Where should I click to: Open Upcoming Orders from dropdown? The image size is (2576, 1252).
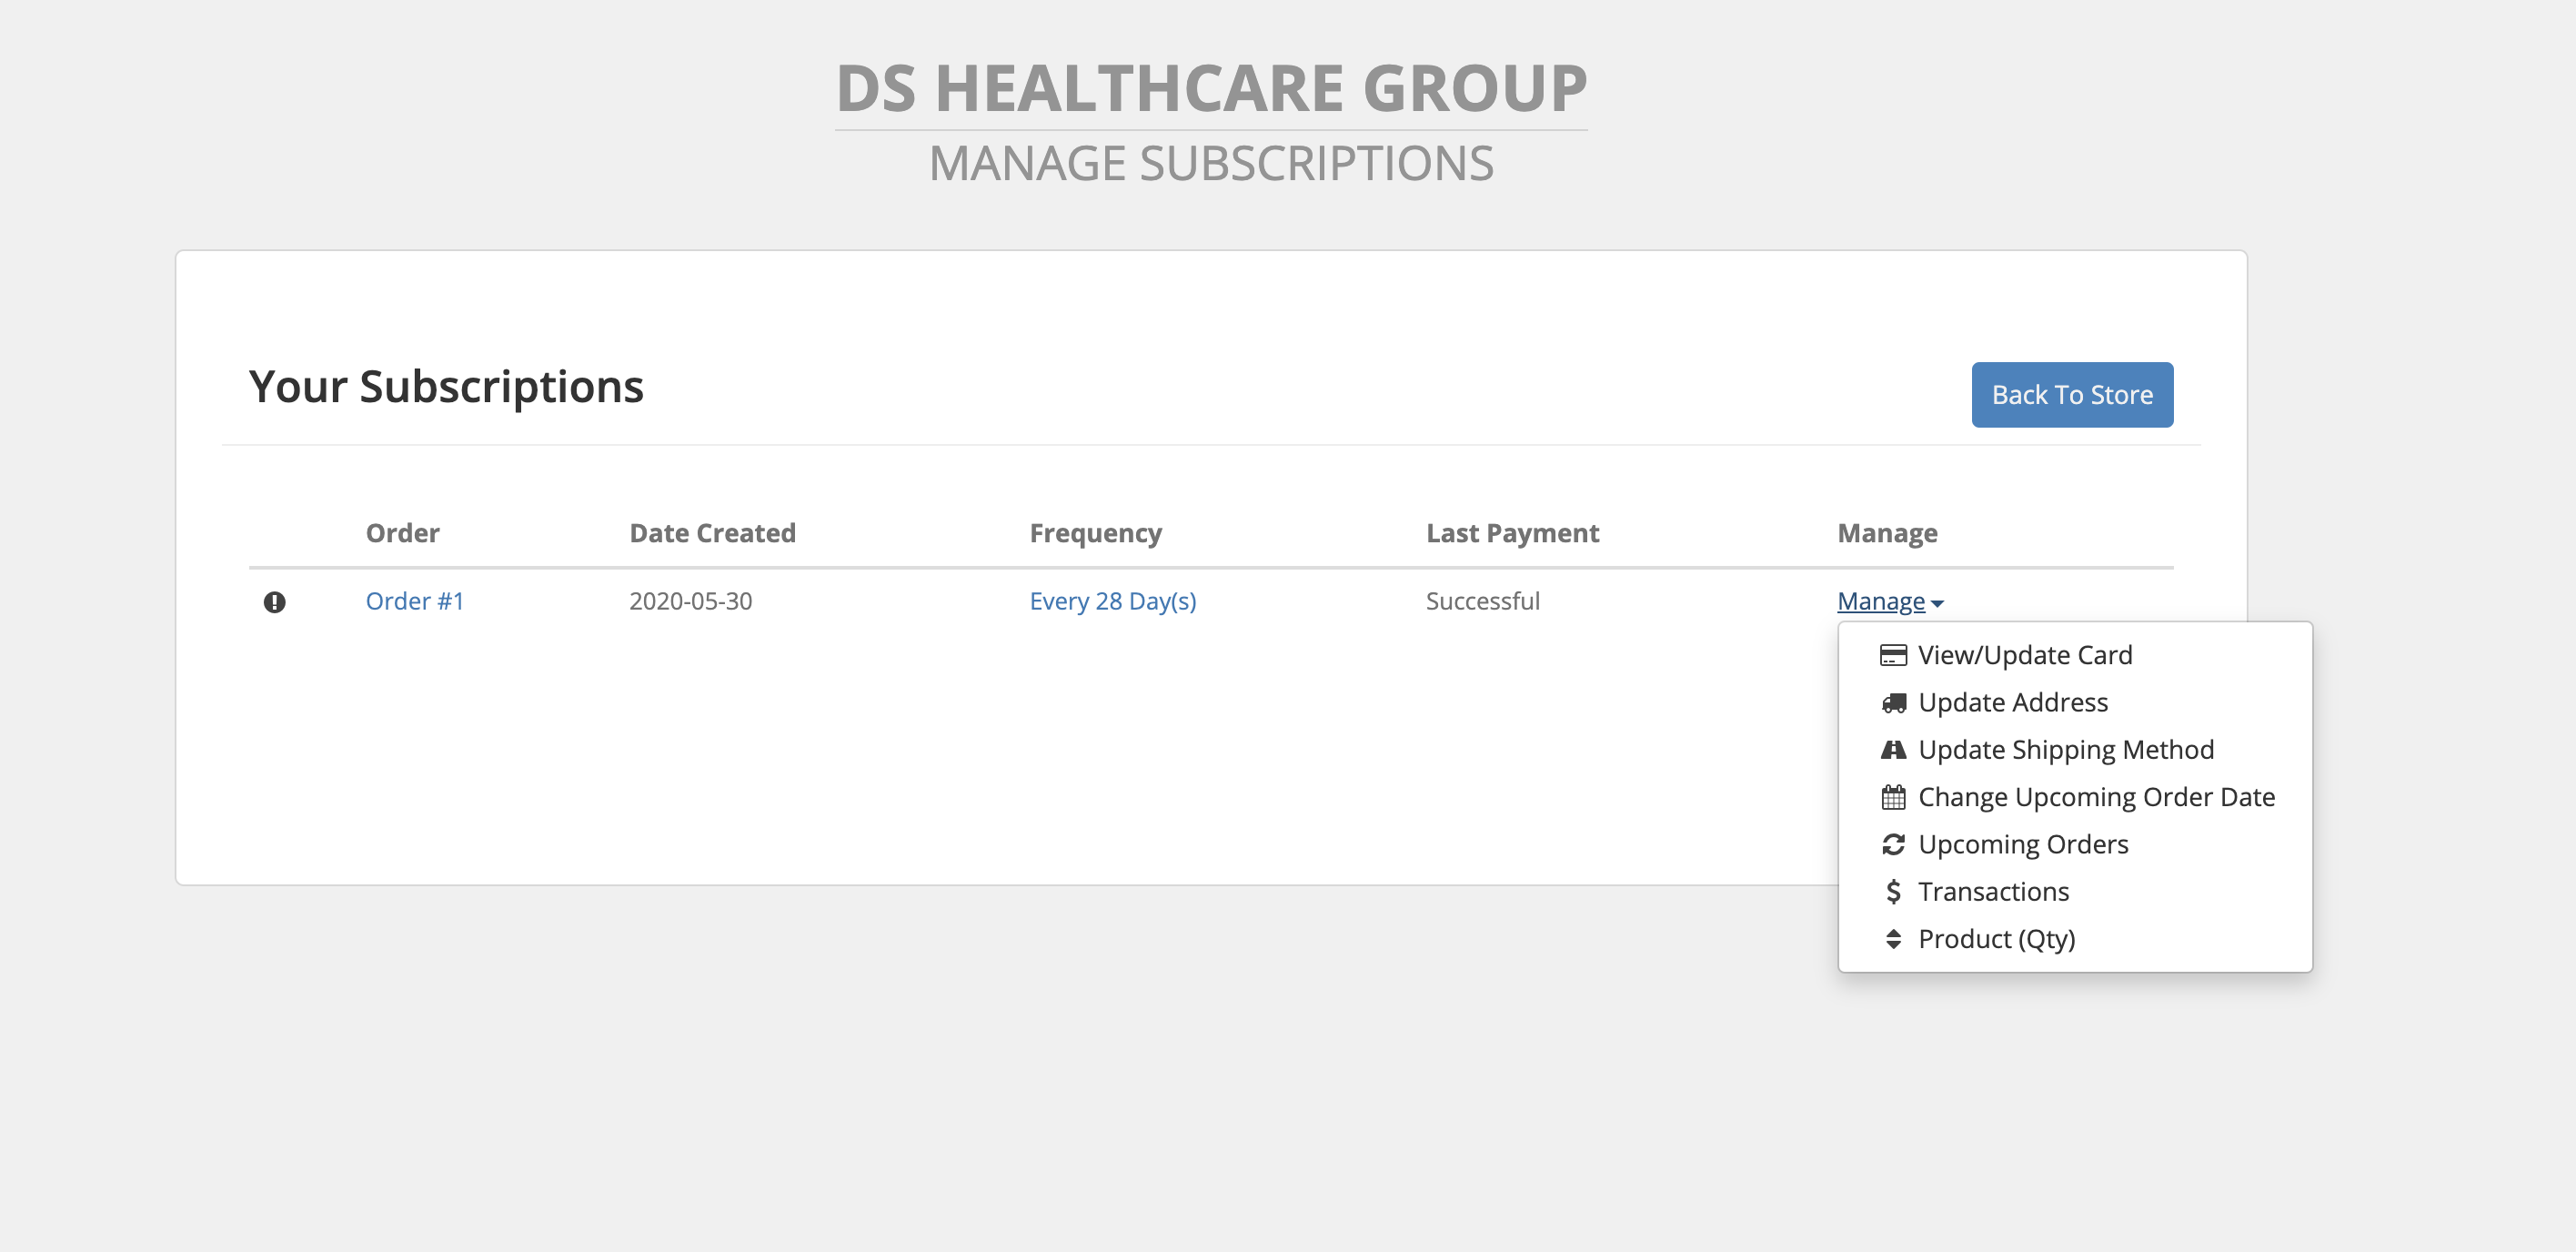click(2022, 845)
